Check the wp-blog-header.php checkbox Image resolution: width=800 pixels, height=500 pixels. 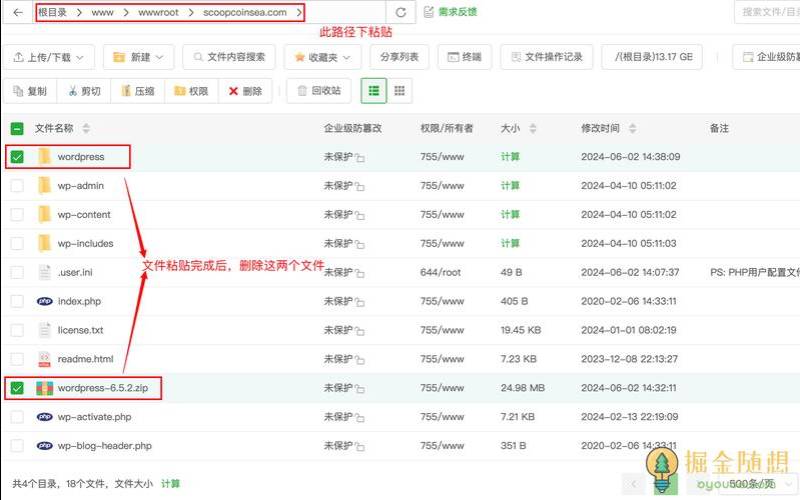pyautogui.click(x=17, y=446)
